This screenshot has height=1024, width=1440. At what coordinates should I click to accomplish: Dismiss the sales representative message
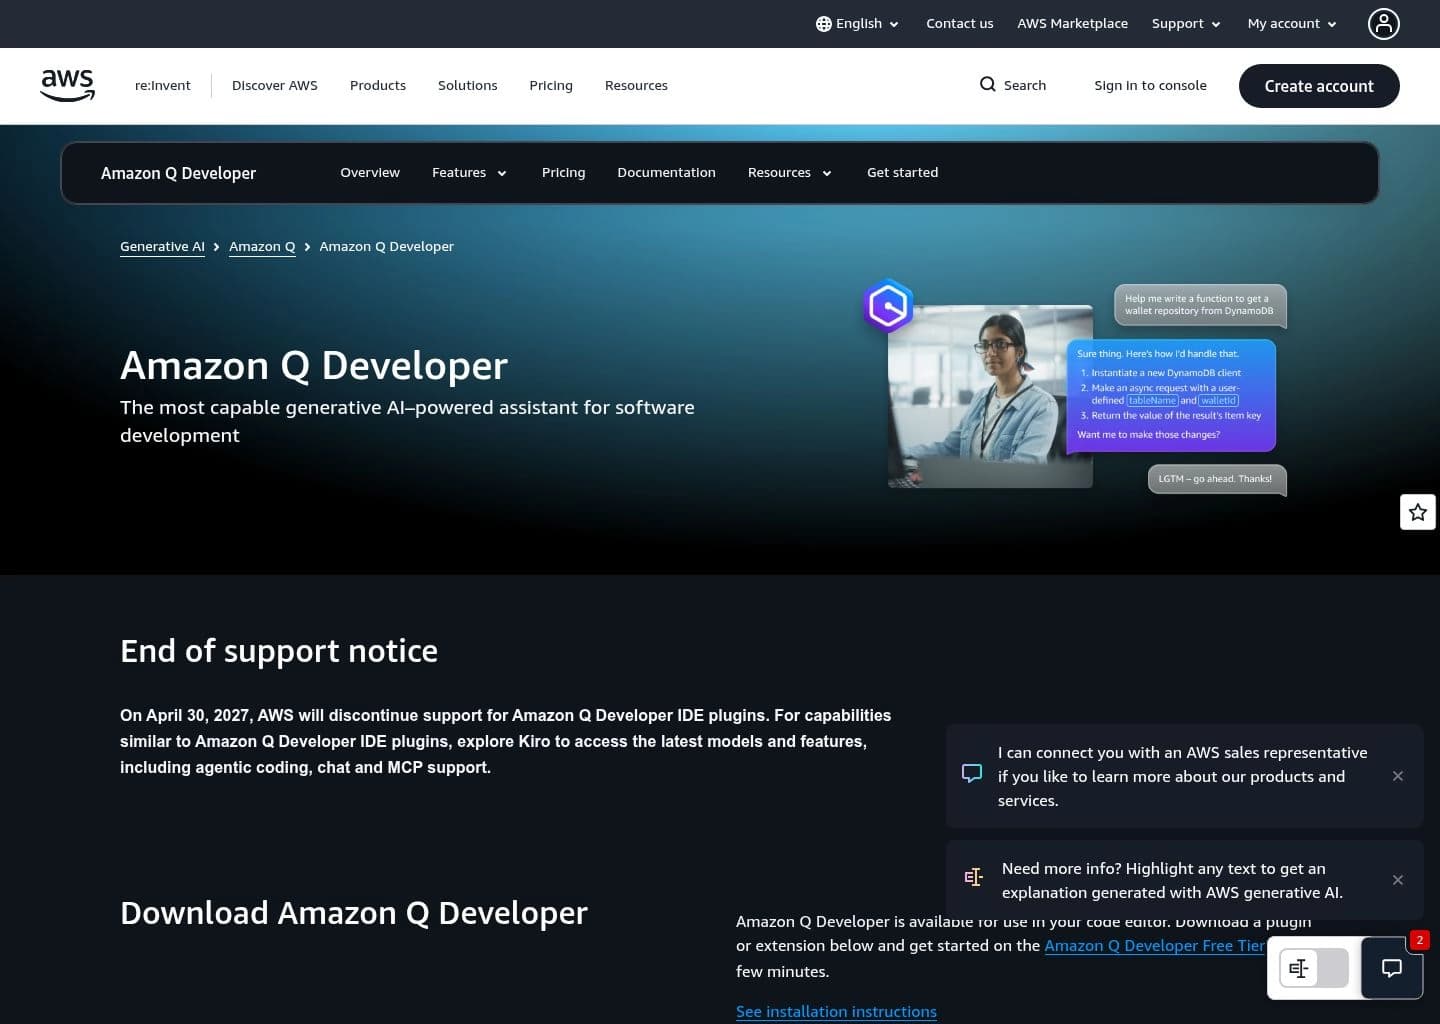[x=1398, y=776]
